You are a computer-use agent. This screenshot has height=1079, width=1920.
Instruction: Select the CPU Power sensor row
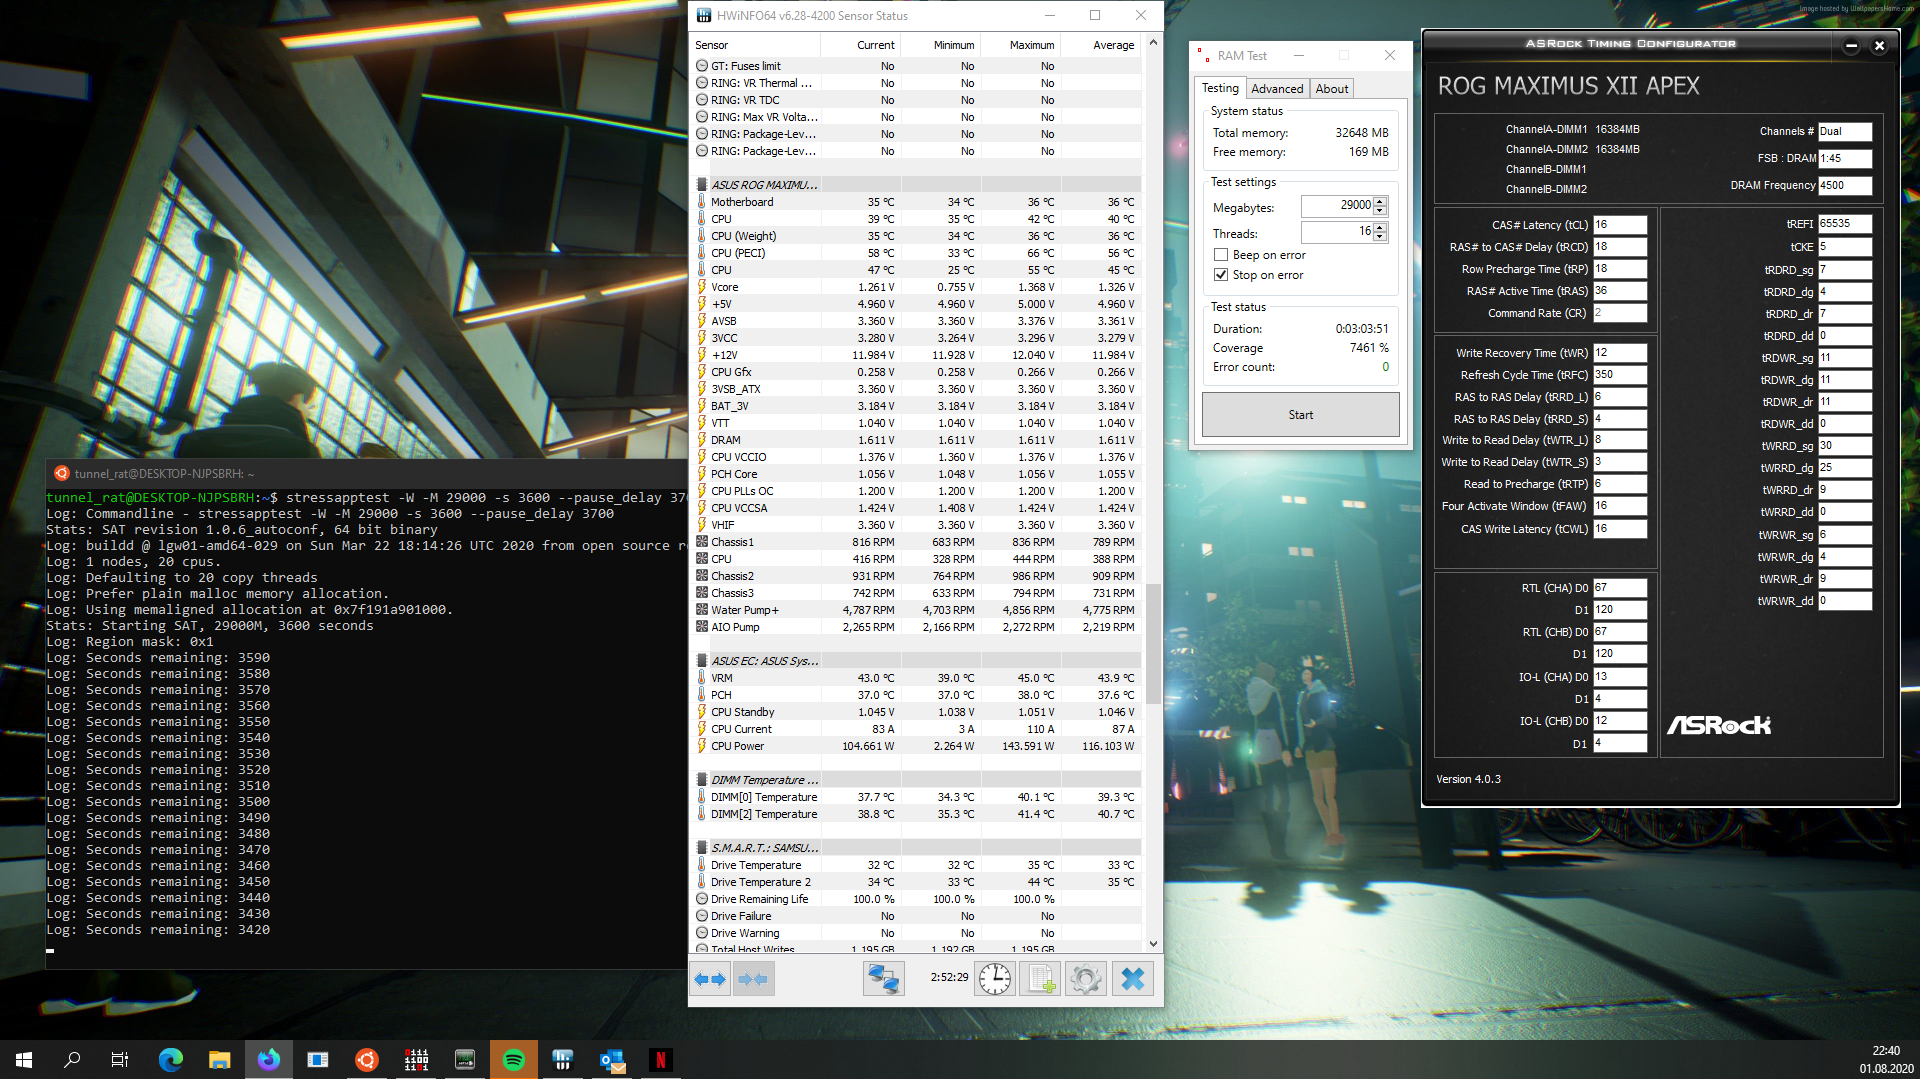[x=917, y=746]
